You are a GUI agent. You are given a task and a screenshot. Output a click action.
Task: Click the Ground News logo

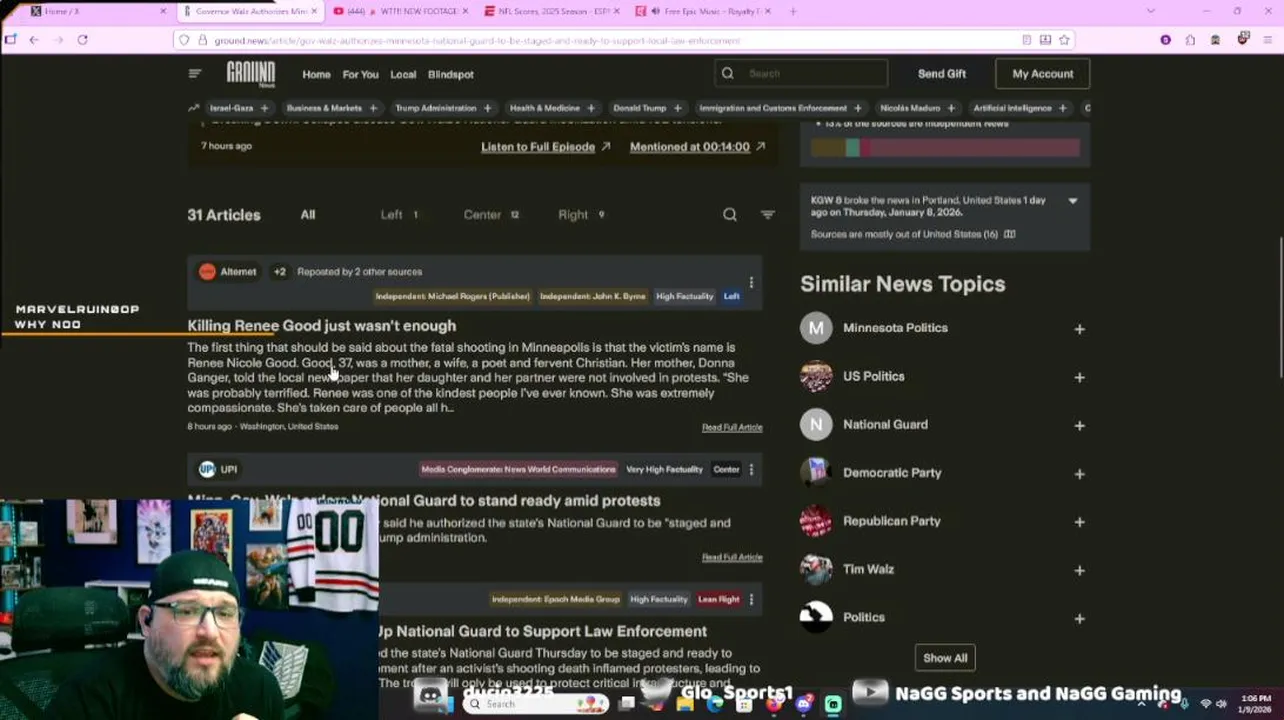point(250,74)
